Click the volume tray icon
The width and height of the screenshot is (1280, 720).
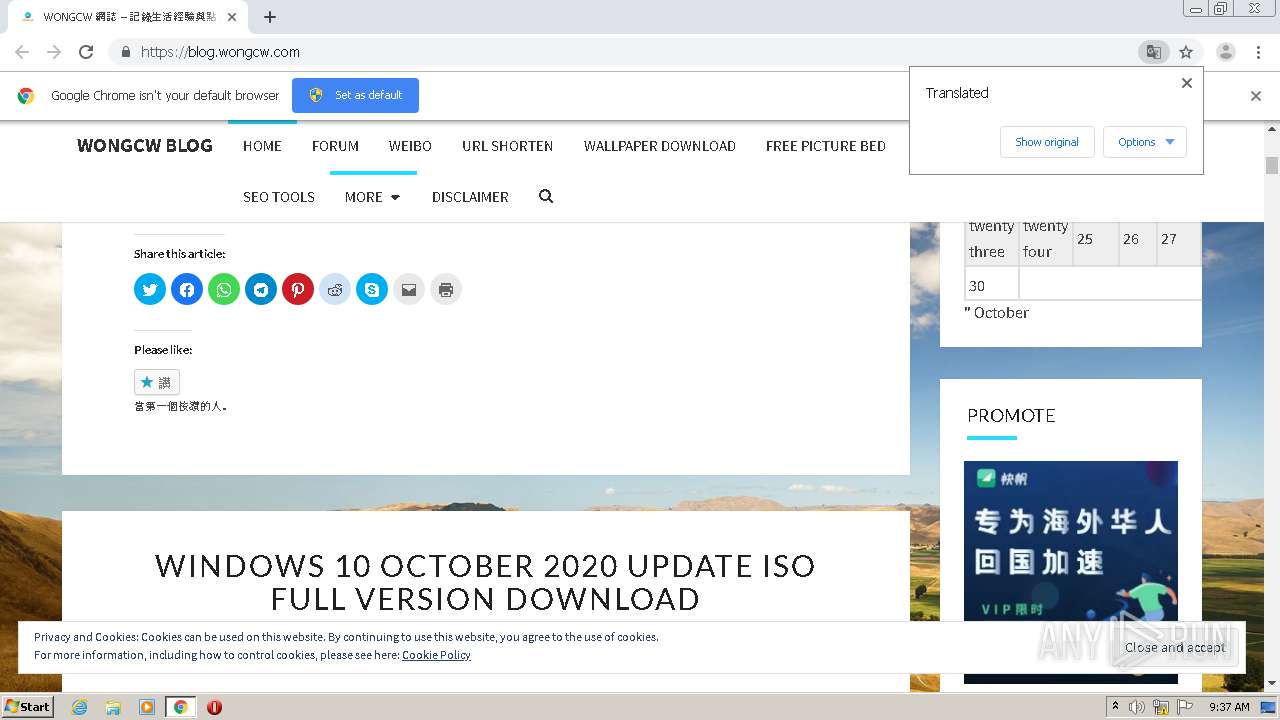point(1137,707)
